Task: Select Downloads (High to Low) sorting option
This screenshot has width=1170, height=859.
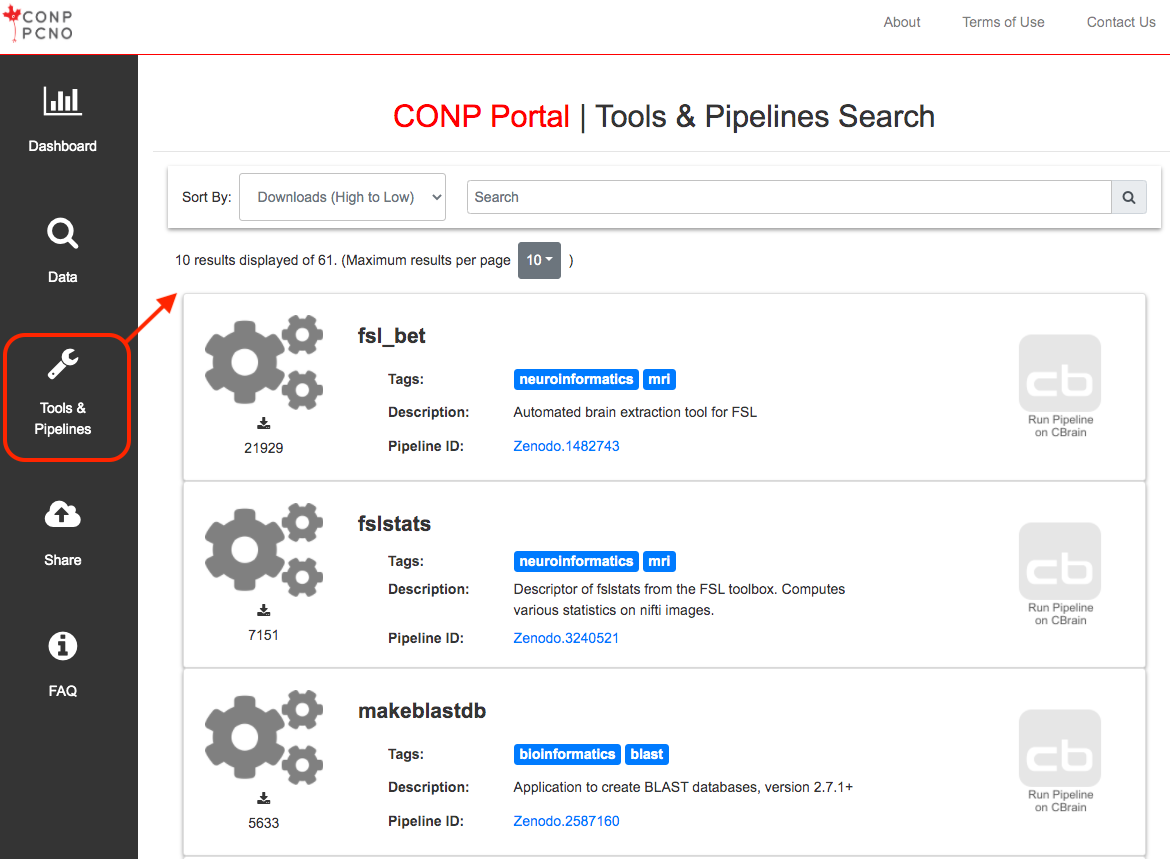Action: pos(342,197)
